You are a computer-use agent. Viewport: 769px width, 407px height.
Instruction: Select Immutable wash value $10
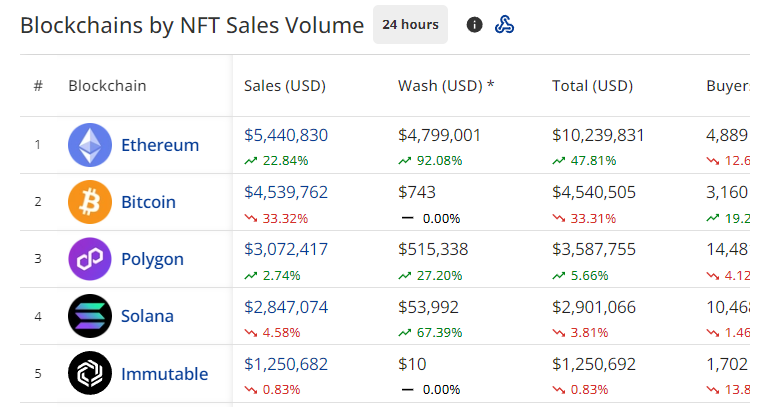pyautogui.click(x=412, y=364)
